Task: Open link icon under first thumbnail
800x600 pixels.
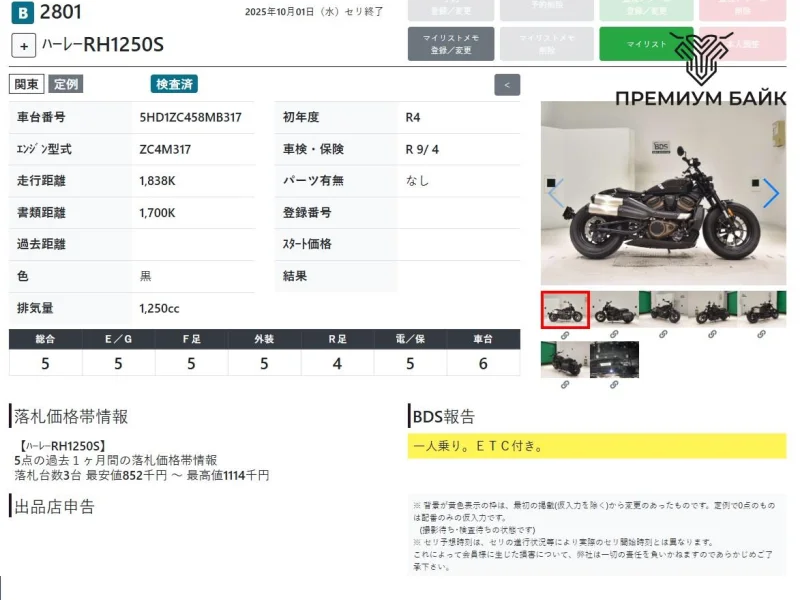Action: [x=565, y=335]
